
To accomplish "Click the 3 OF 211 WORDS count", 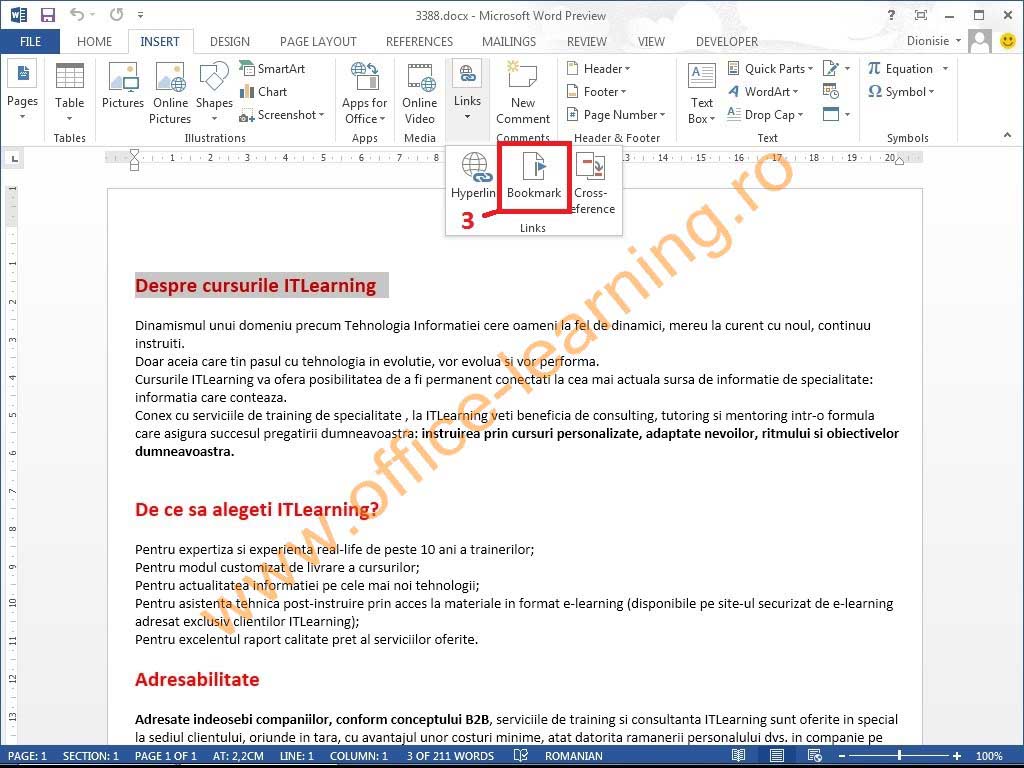I will pyautogui.click(x=450, y=756).
